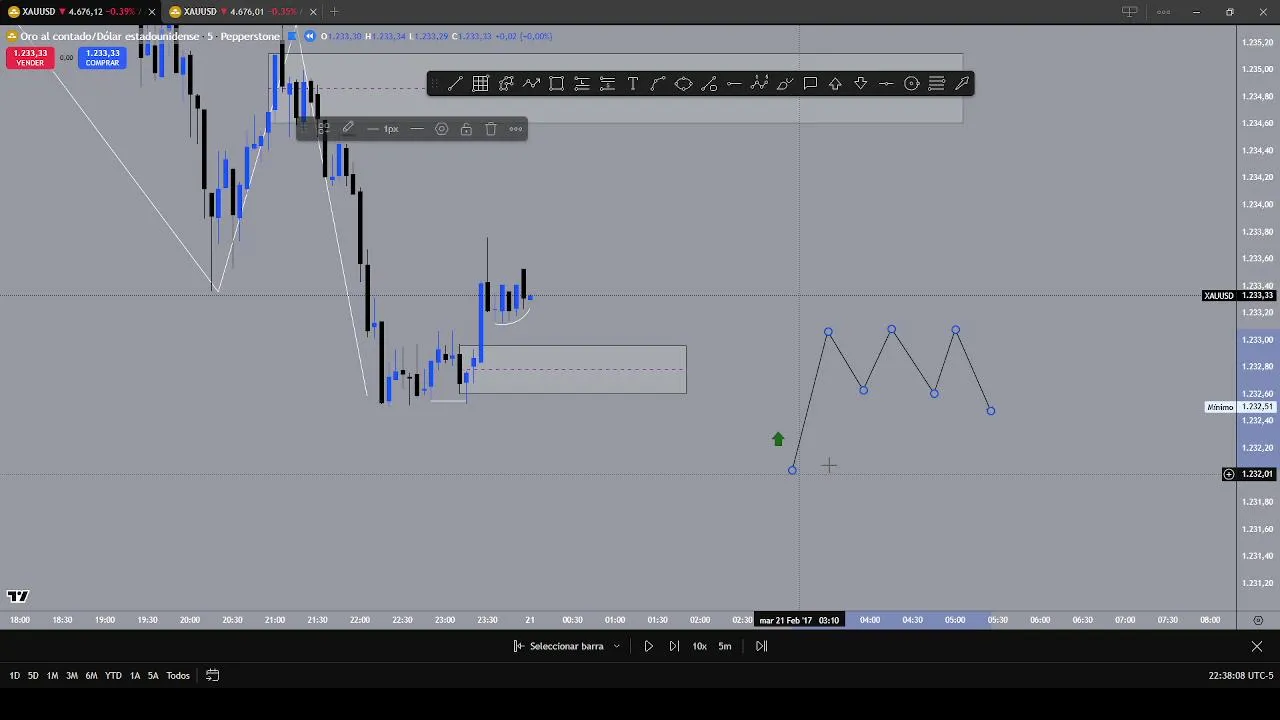Set range to 6M

(x=91, y=676)
